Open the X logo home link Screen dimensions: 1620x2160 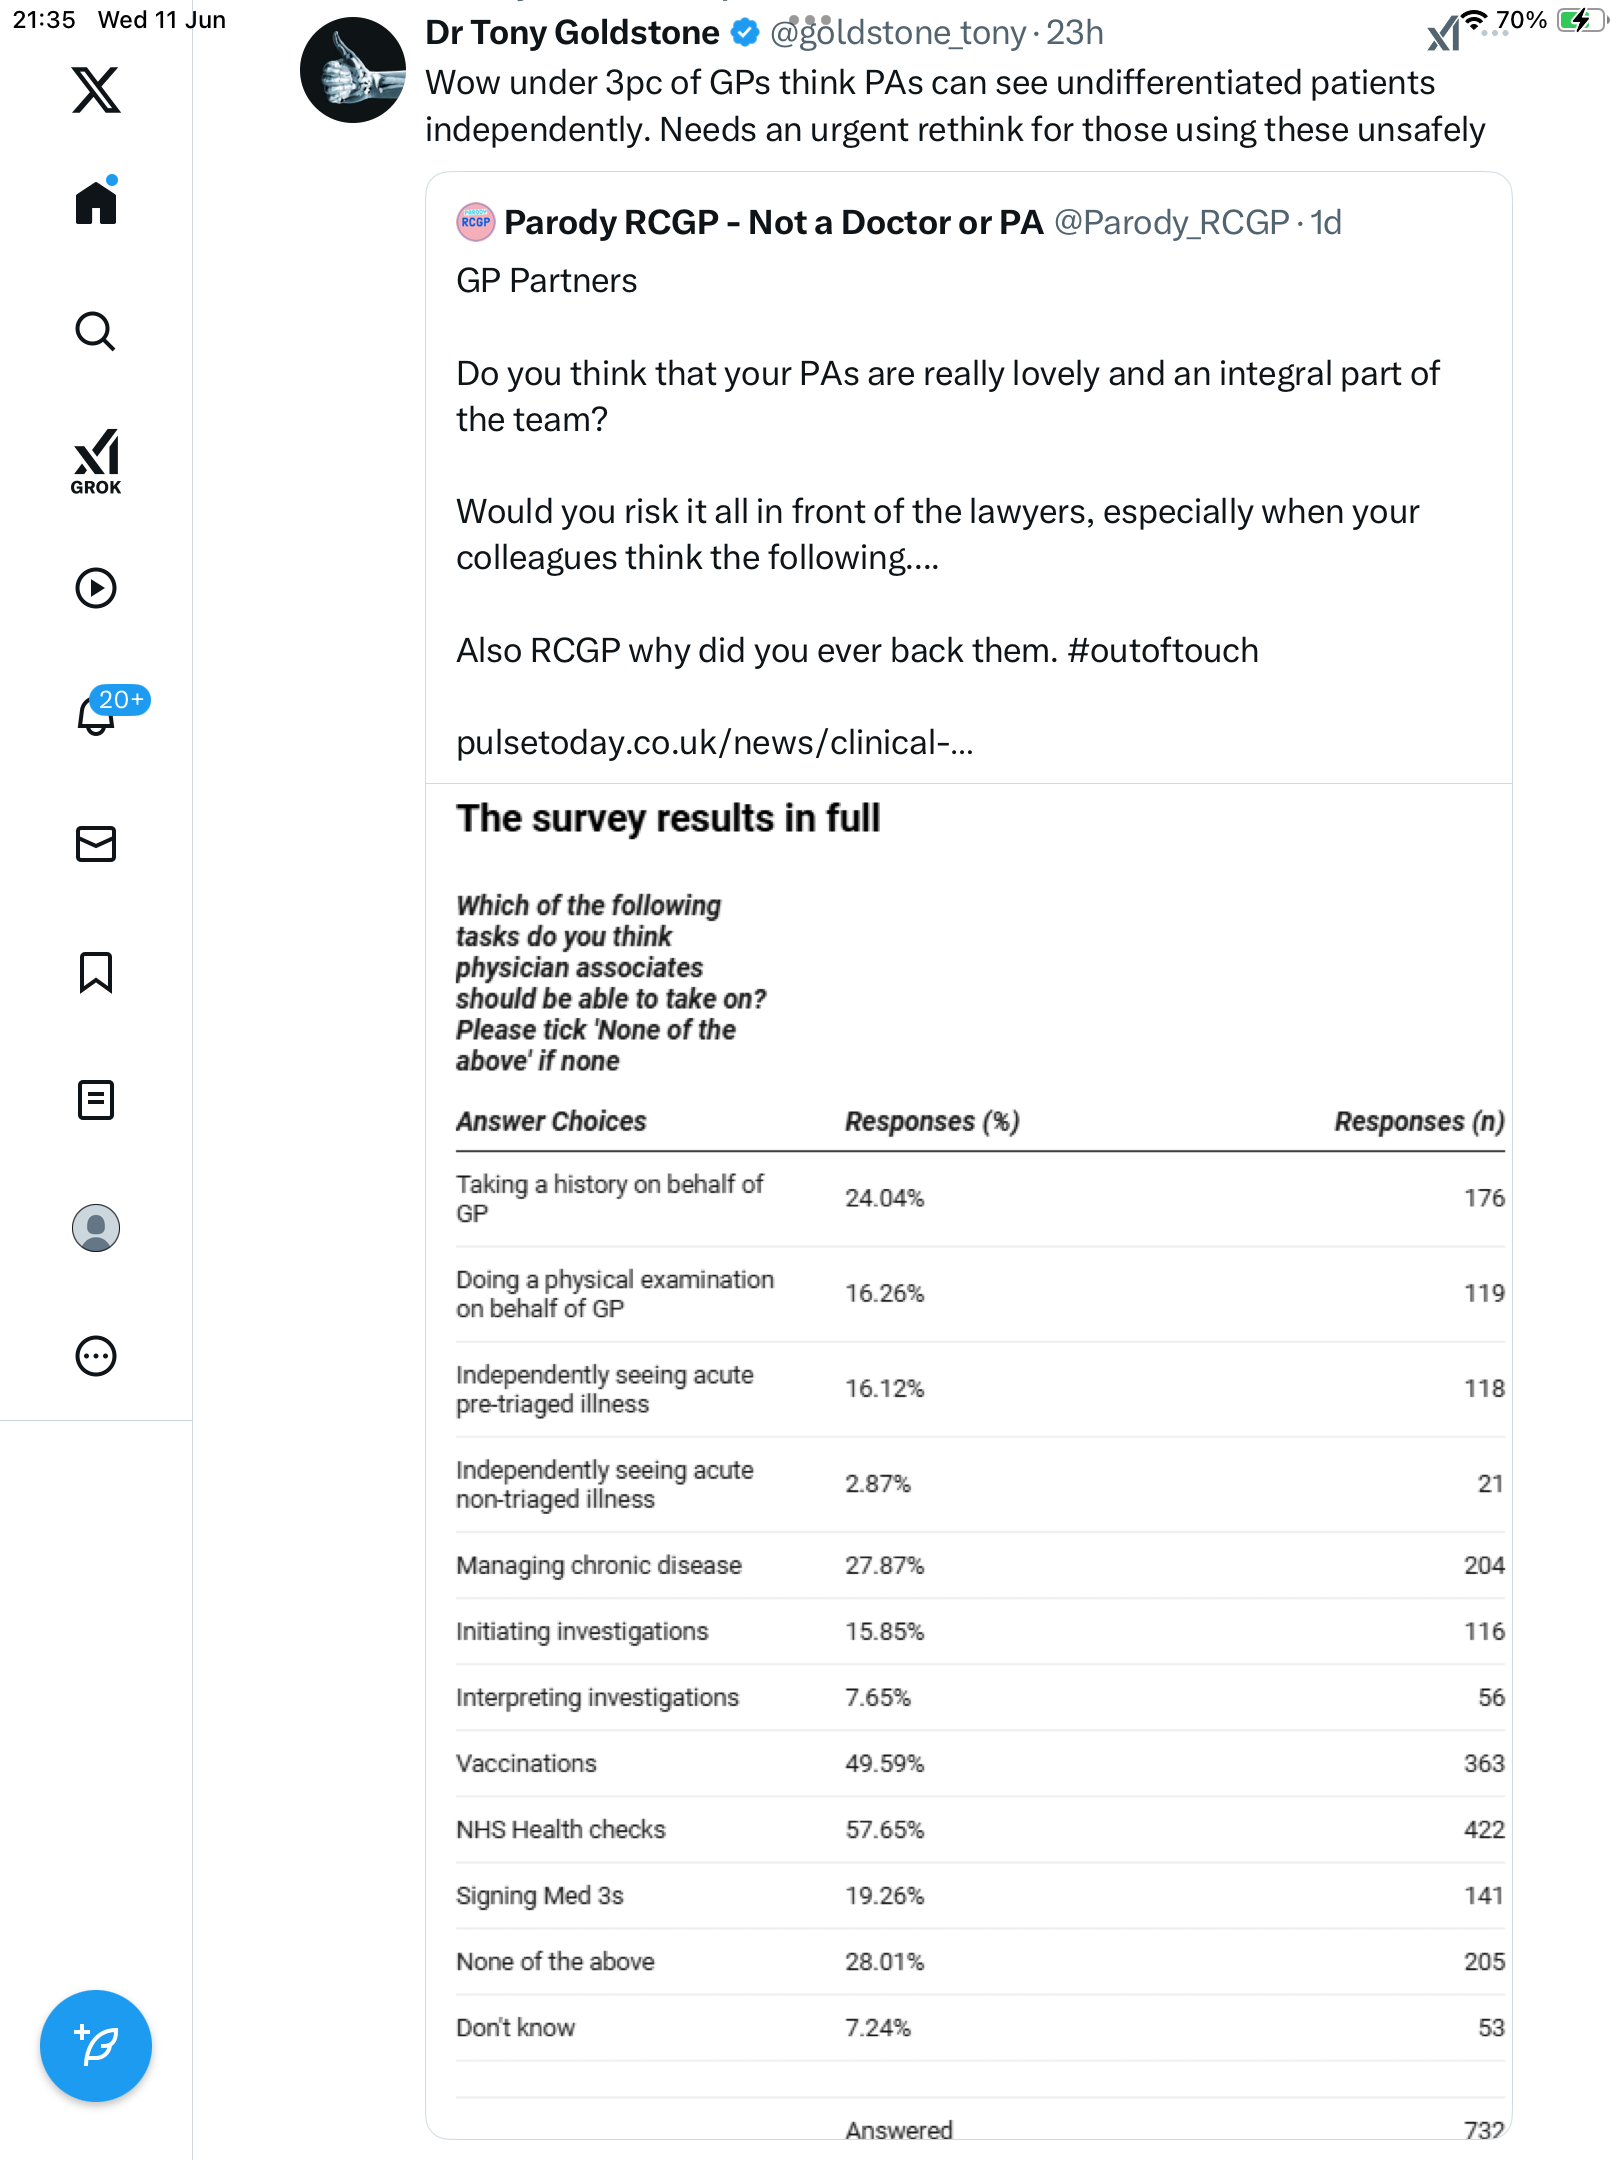click(96, 90)
